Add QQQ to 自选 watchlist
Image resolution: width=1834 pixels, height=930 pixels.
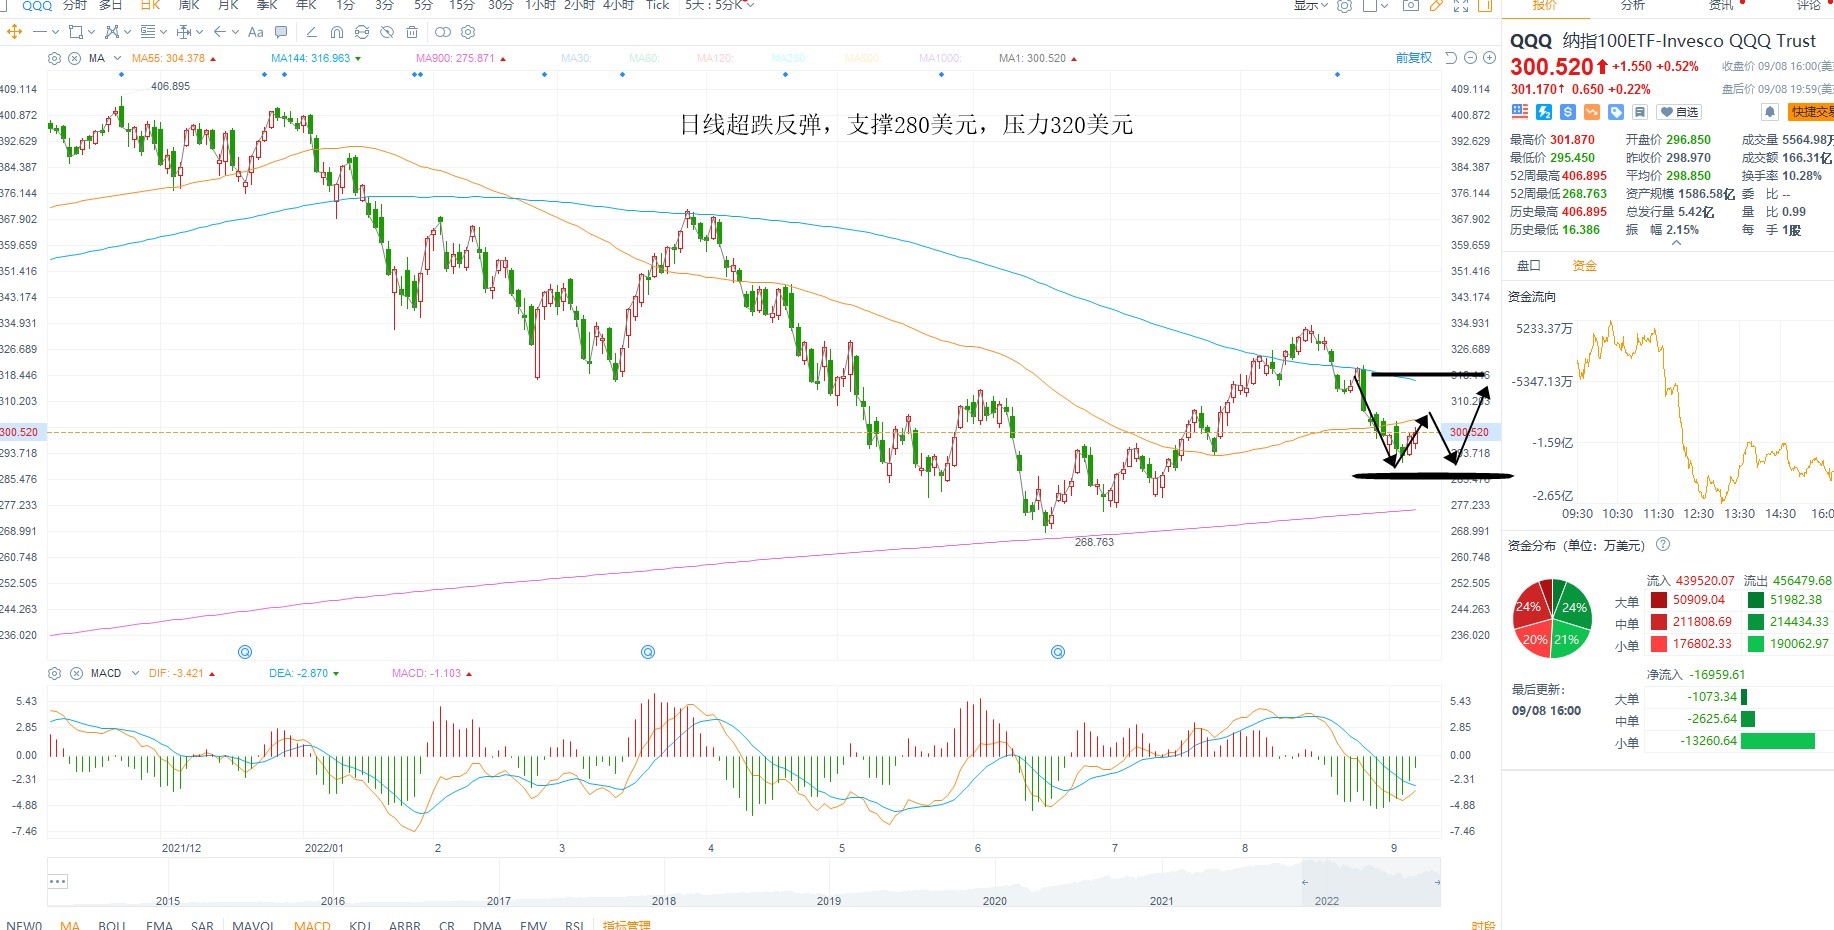pyautogui.click(x=1679, y=112)
